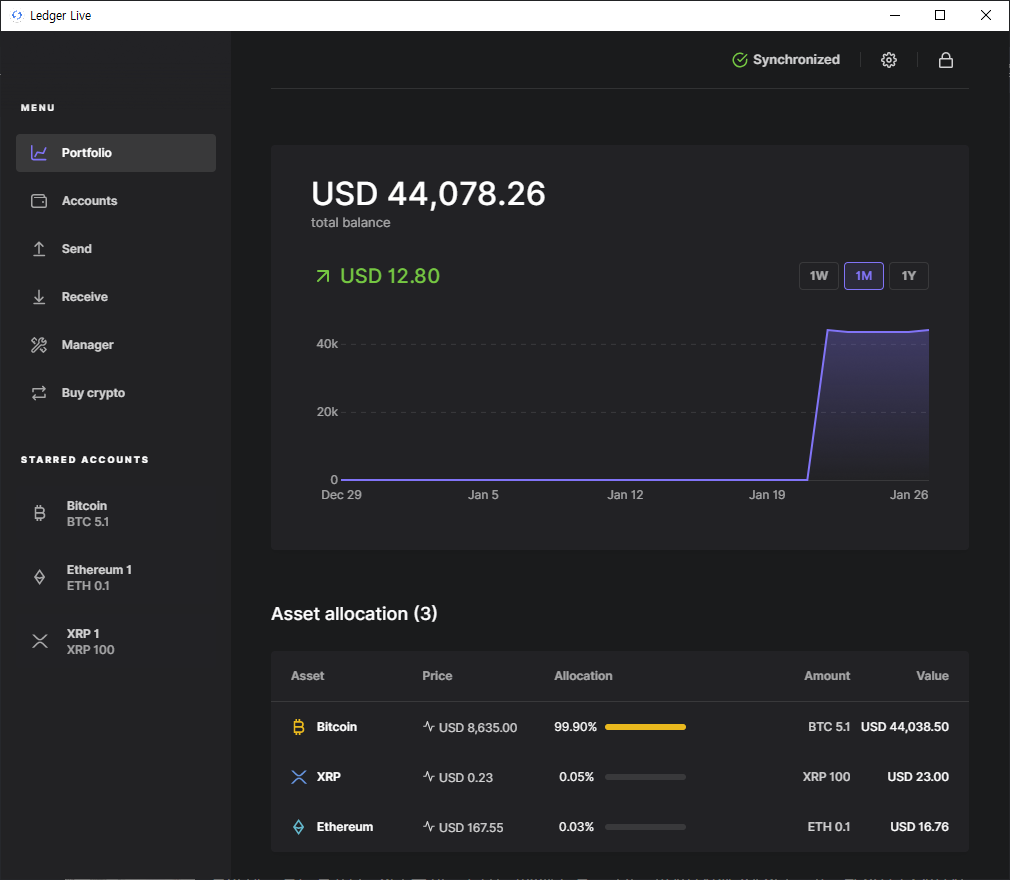Maximize the Ledger Live window
The image size is (1010, 880).
[x=940, y=15]
